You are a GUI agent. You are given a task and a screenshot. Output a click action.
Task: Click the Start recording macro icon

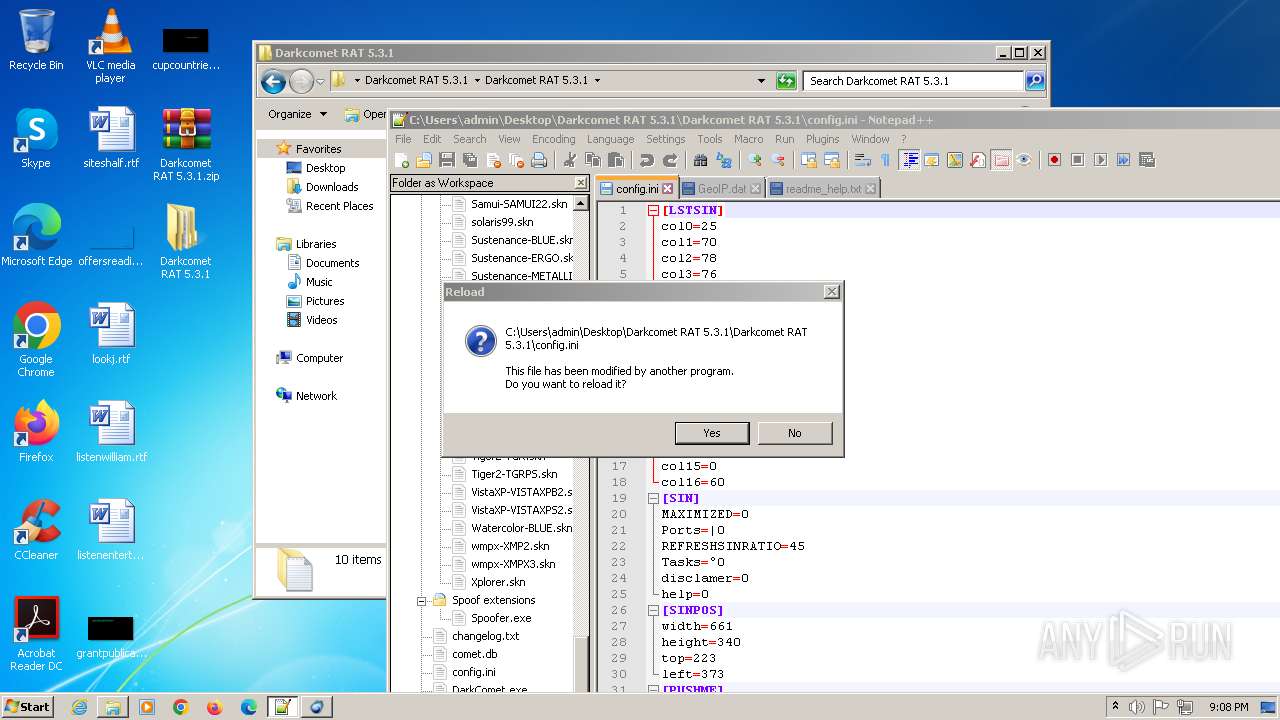coord(1054,160)
